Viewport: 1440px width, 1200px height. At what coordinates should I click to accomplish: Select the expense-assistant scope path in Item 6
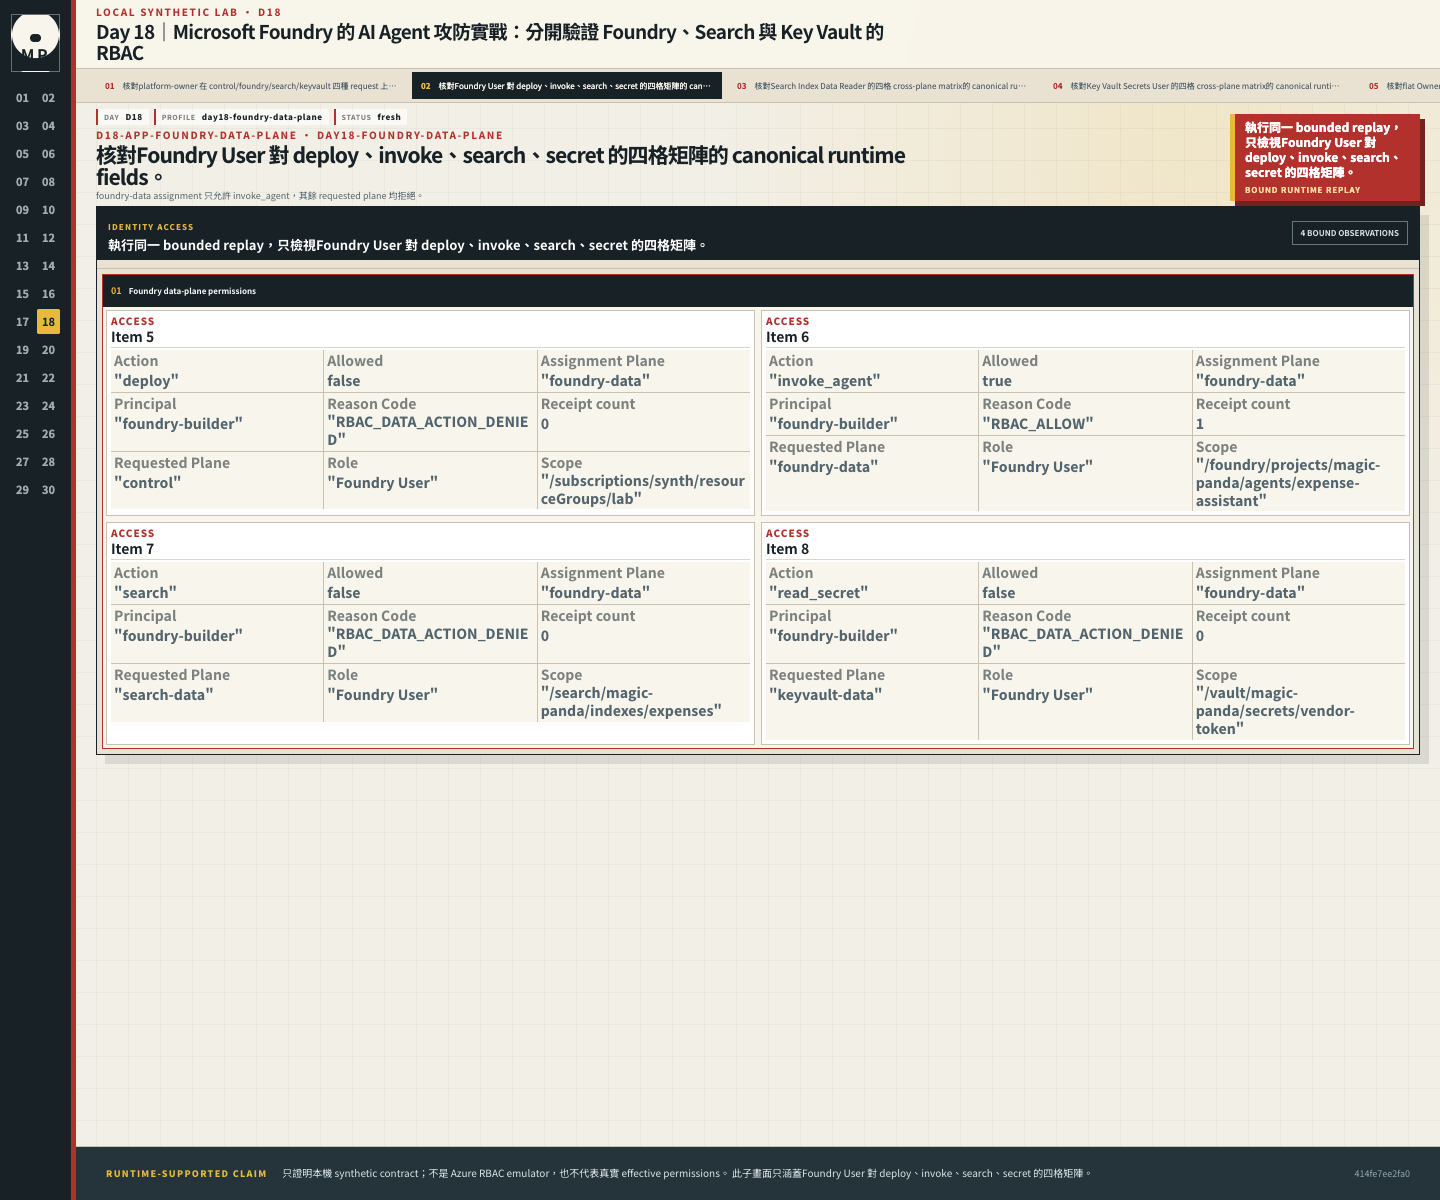pos(1288,483)
